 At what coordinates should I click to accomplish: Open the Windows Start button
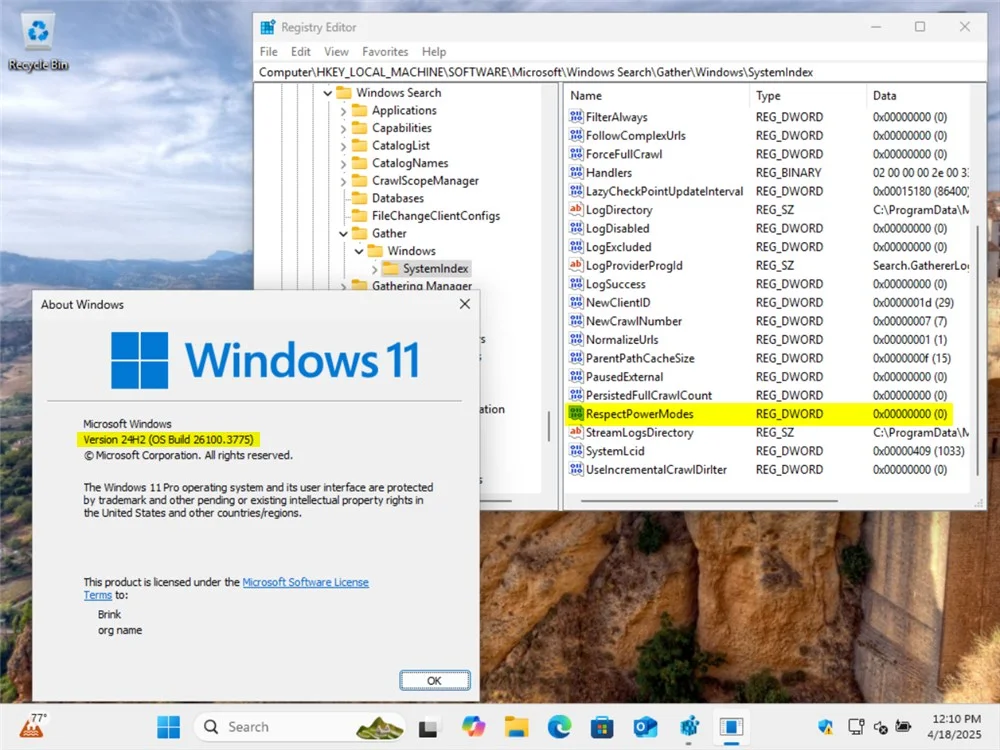tap(168, 727)
